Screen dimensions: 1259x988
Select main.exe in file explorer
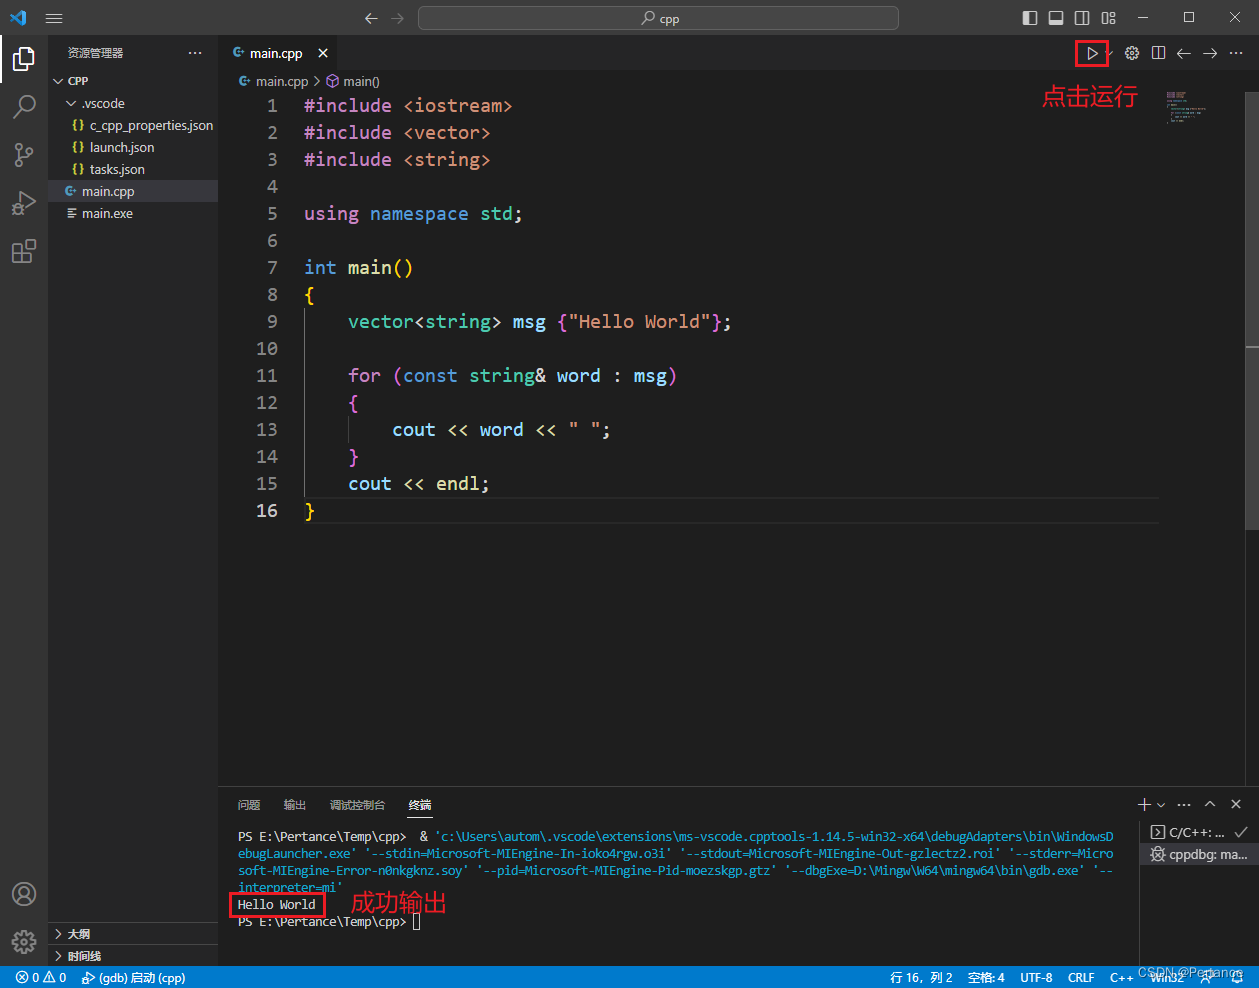133,213
